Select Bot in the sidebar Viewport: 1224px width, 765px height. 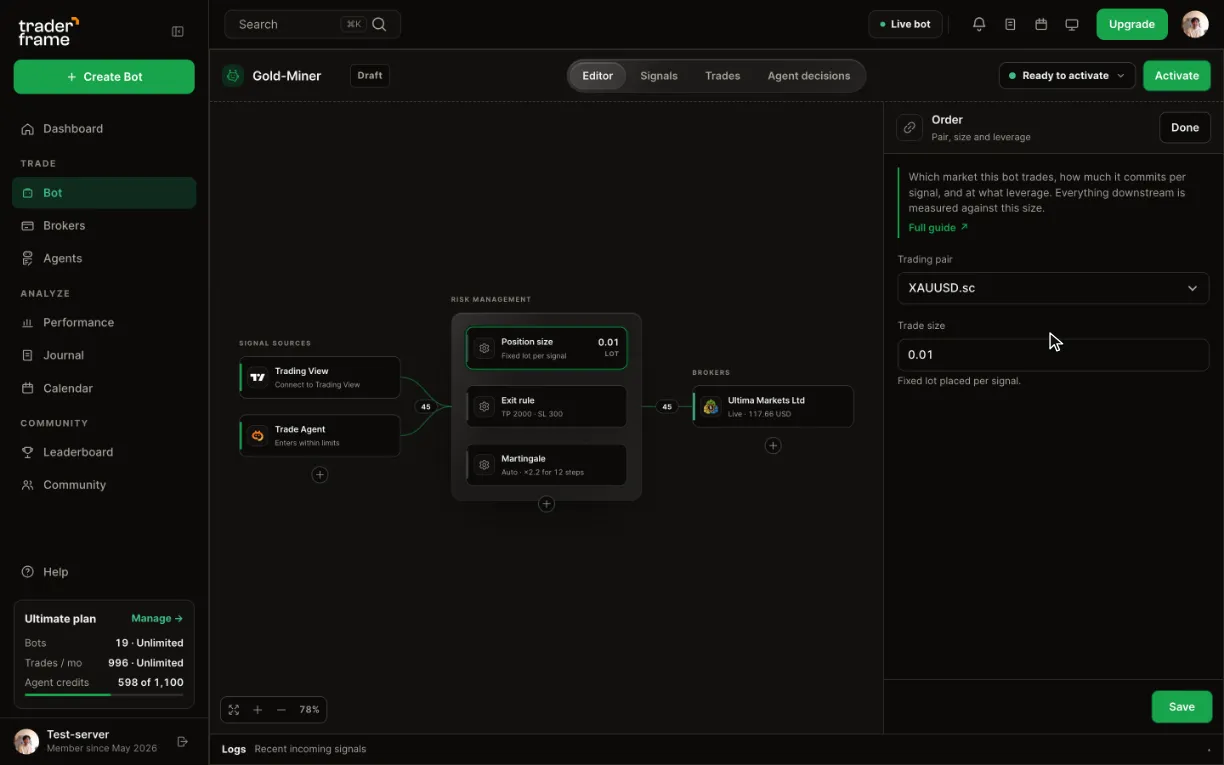[x=104, y=193]
